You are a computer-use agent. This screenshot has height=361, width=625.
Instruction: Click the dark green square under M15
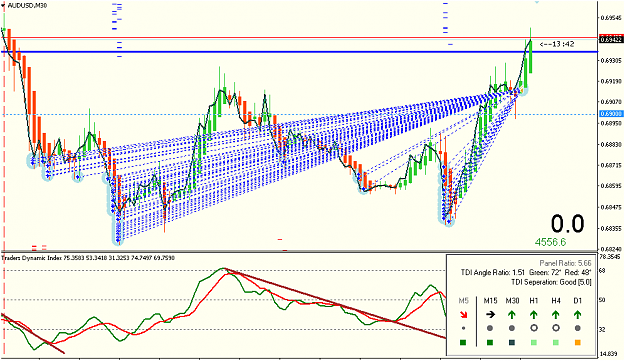490,342
